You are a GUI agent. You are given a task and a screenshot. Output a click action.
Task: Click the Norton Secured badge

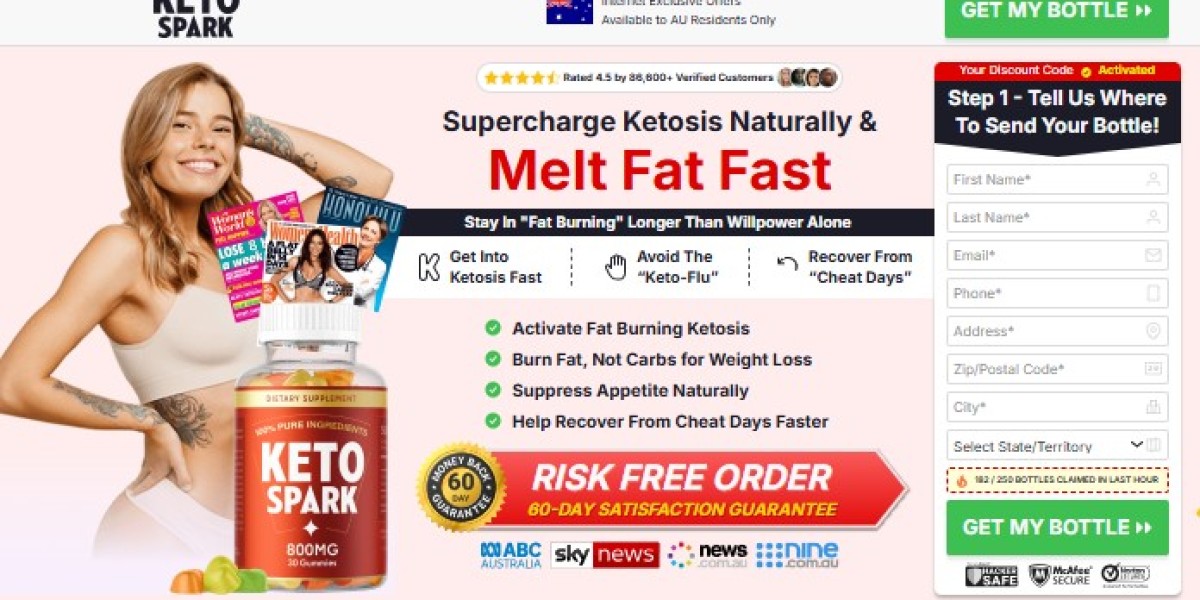pos(1125,575)
